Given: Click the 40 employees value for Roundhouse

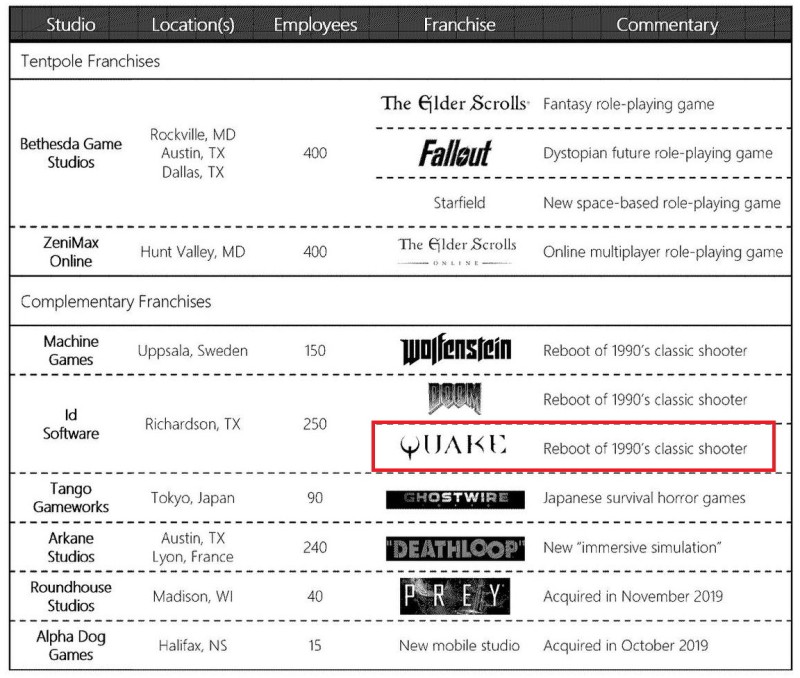Looking at the screenshot, I should pos(315,596).
